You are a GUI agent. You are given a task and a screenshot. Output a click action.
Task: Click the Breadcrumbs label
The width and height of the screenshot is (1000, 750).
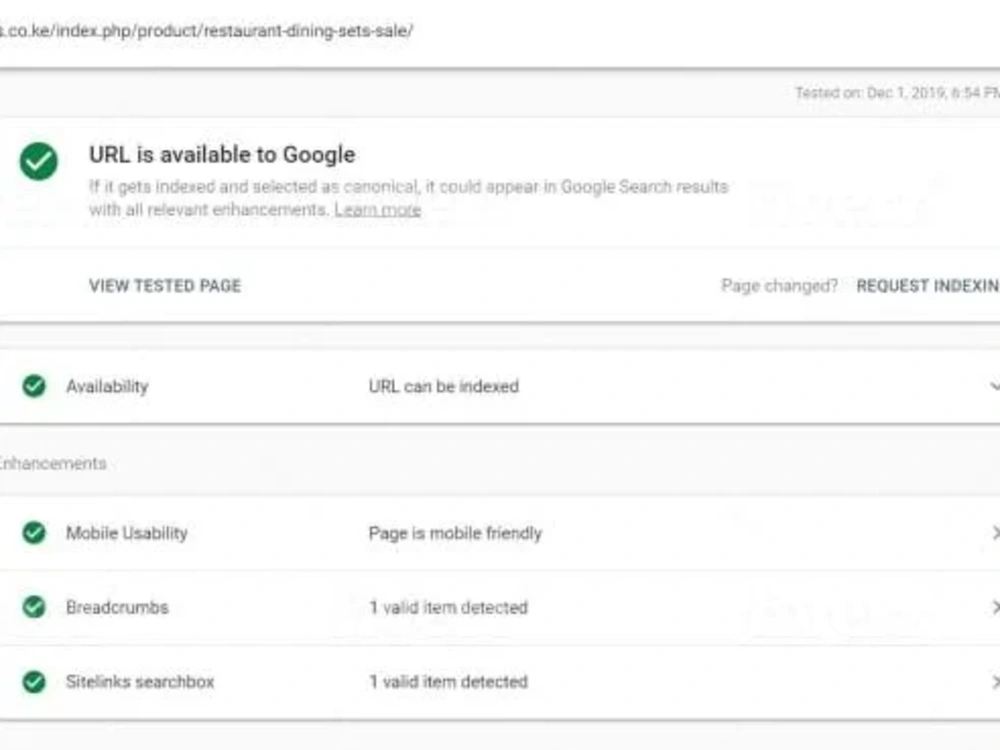click(x=117, y=607)
